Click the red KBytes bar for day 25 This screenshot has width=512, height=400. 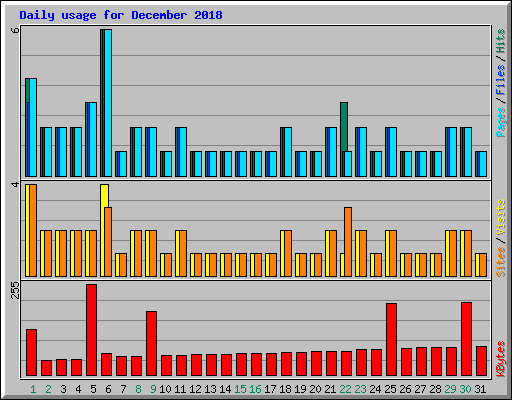tap(392, 340)
